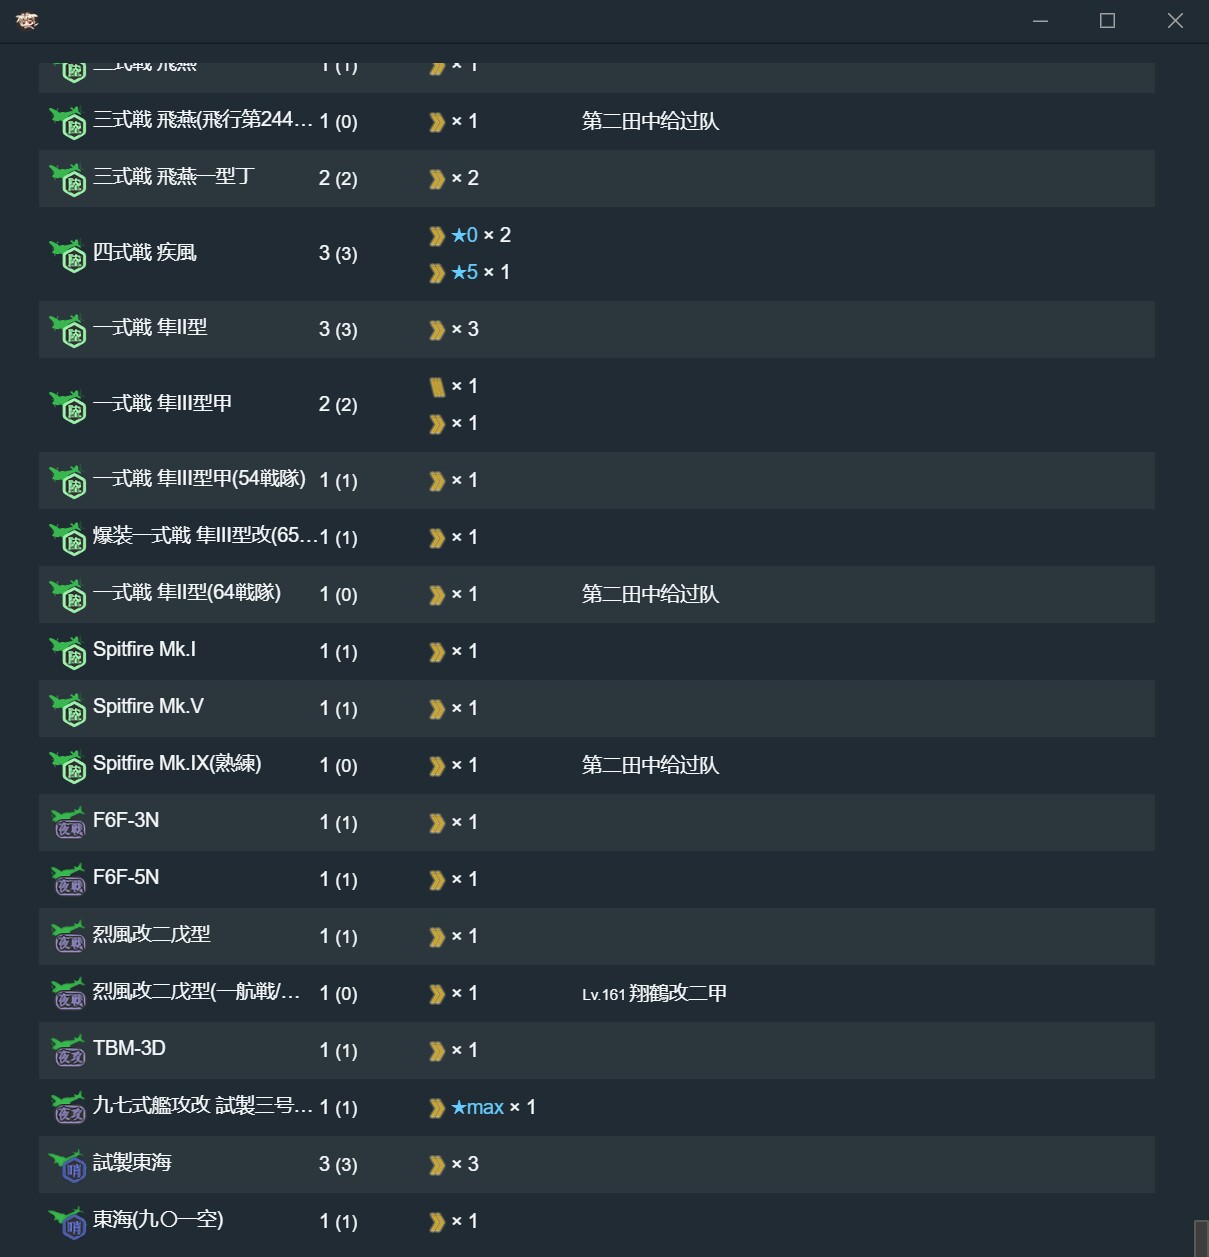Click 第二田中给过队 in the Spitfire Mk.IX(熟練) row
1209x1257 pixels.
(x=650, y=765)
